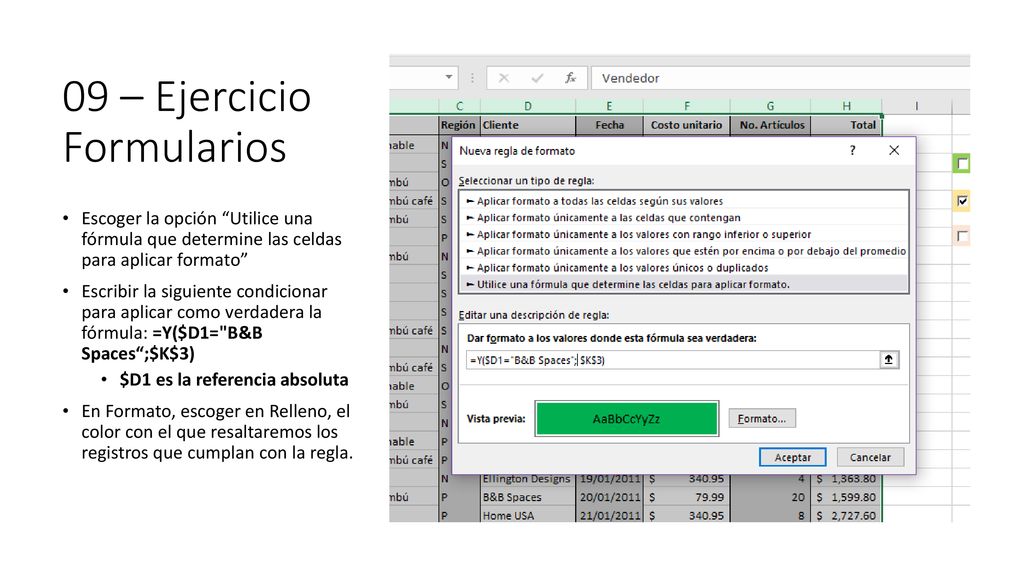Click the B&B Spaces client cell
Screen dimensions: 1024x576
click(x=528, y=497)
